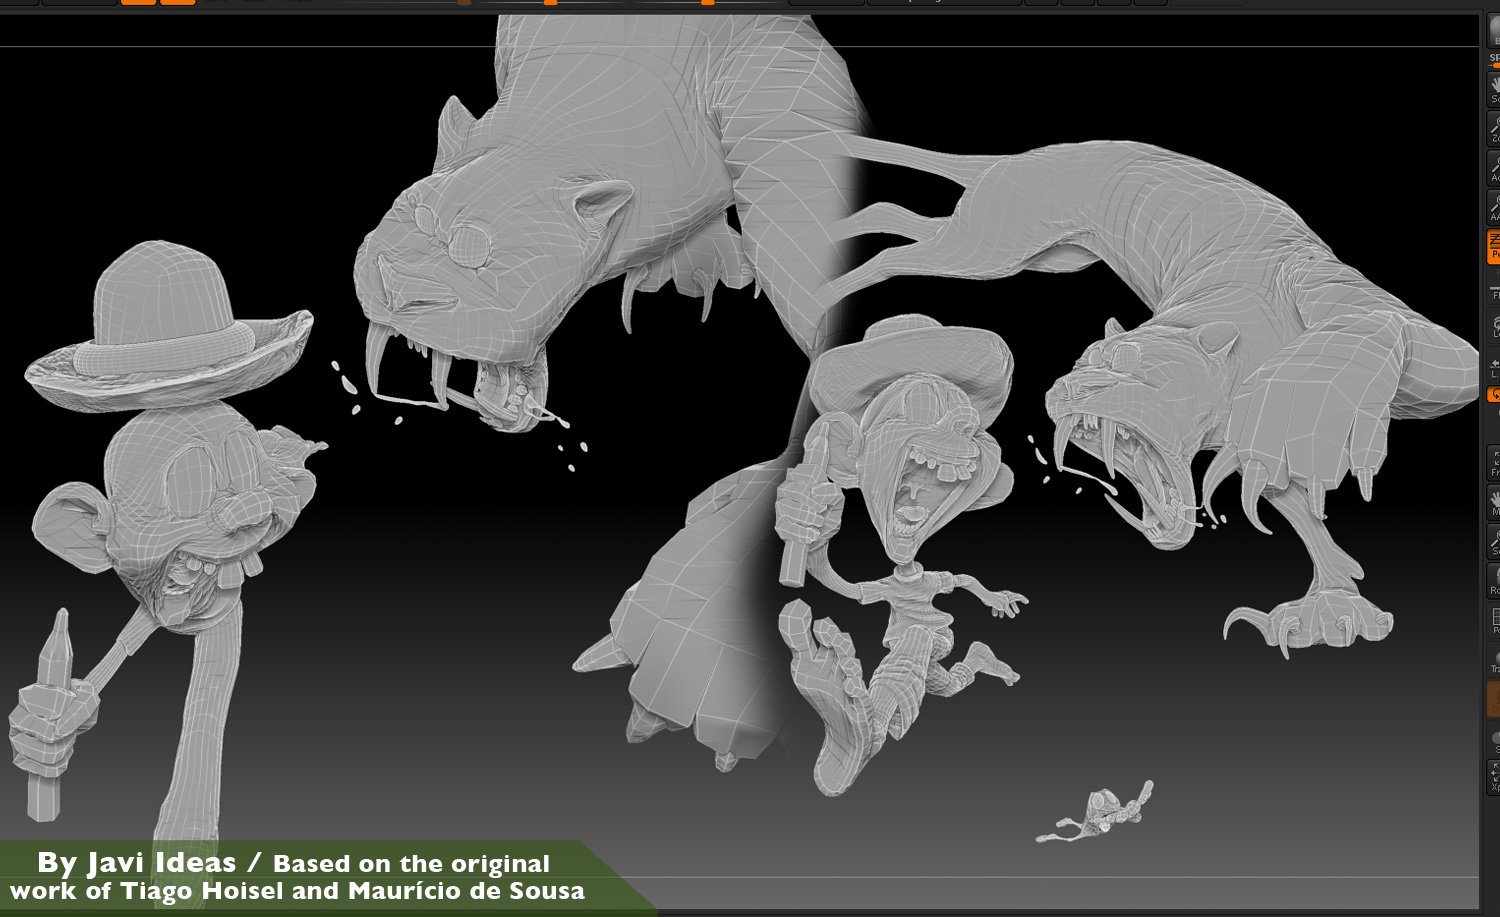Click the Xpose explode subtools button
Screen dimensions: 1500x917
[x=1494, y=777]
